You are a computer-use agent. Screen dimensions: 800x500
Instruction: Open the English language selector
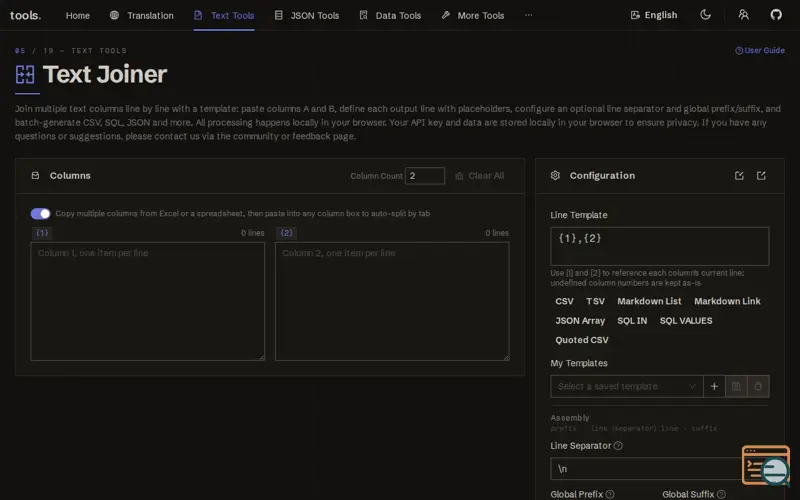point(654,15)
